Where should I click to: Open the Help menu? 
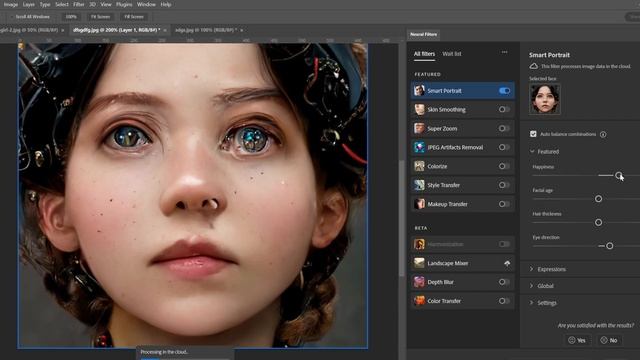166,4
